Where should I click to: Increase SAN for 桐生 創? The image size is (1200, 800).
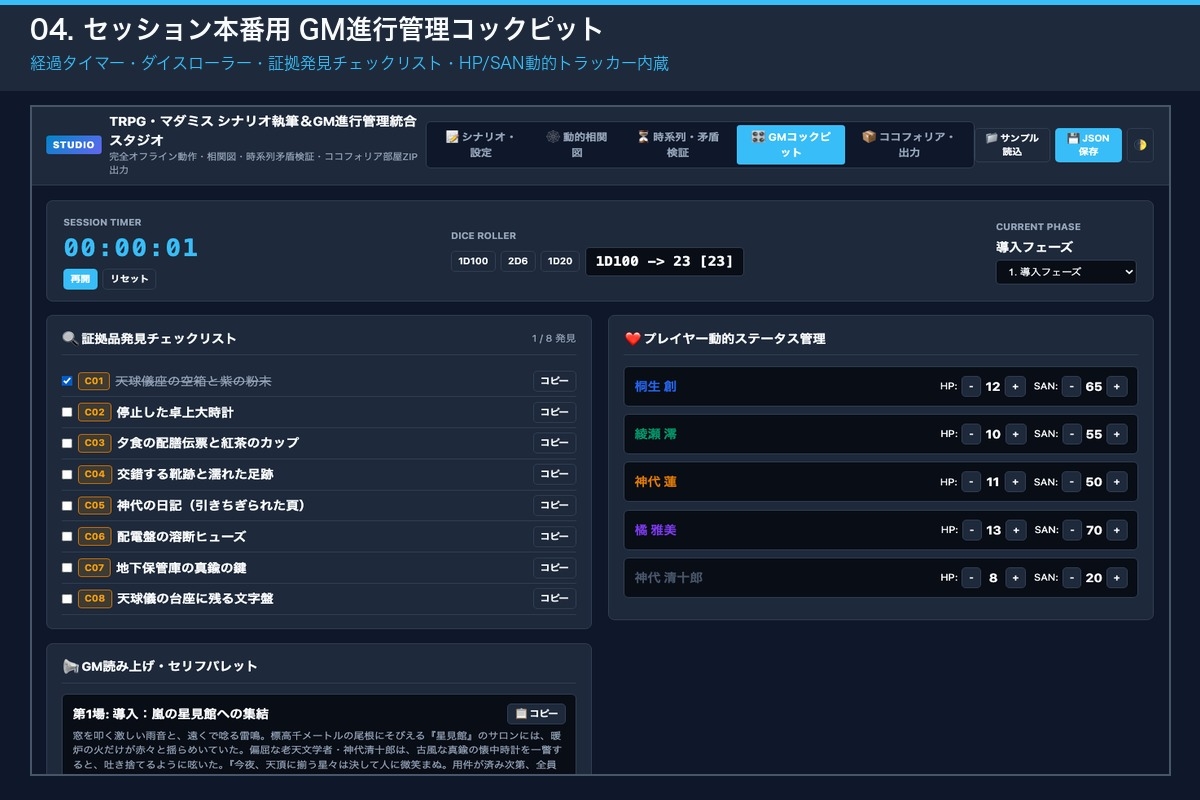click(1117, 386)
